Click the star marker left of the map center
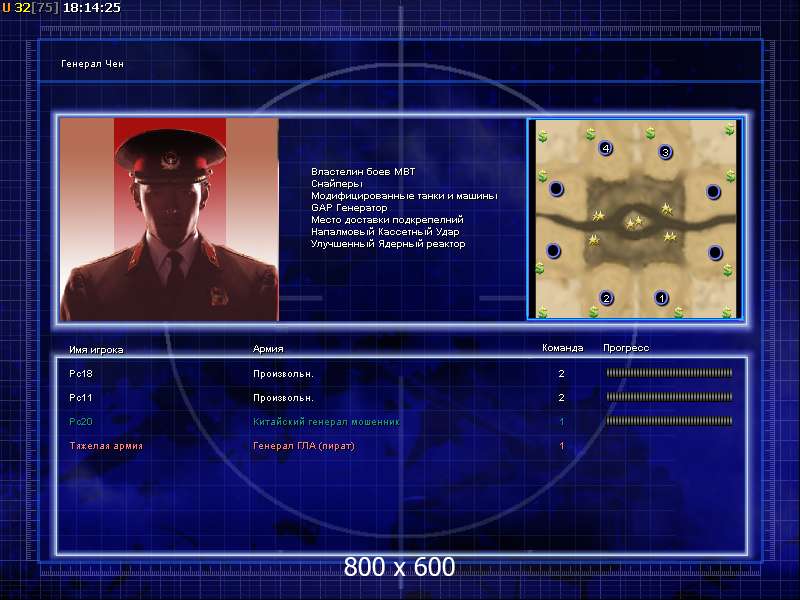Screen dimensions: 800x600 (x=598, y=216)
